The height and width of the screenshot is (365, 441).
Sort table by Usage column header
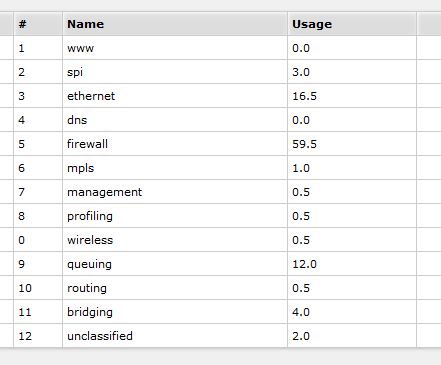coord(352,24)
